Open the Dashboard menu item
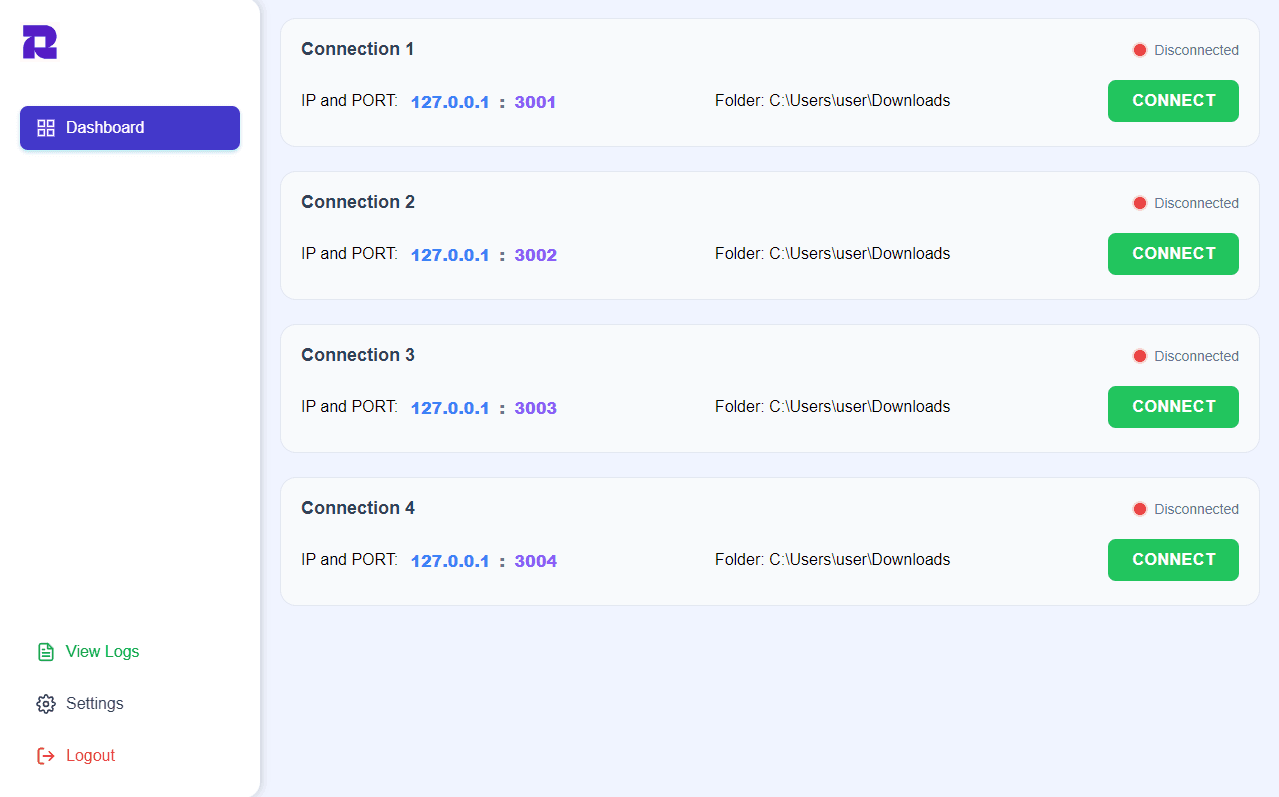This screenshot has height=797, width=1279. point(130,128)
